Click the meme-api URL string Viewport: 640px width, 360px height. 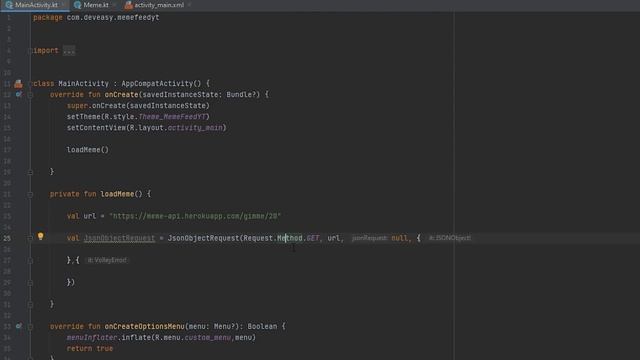[195, 216]
